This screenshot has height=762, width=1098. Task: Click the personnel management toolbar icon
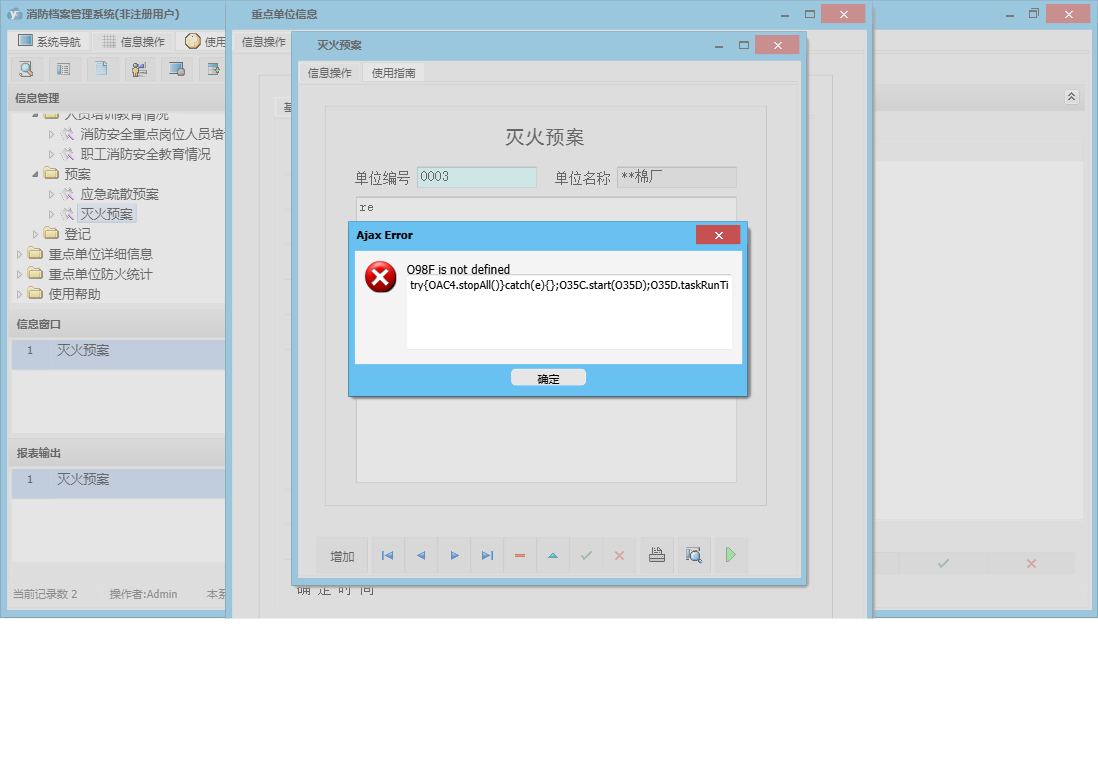click(139, 68)
